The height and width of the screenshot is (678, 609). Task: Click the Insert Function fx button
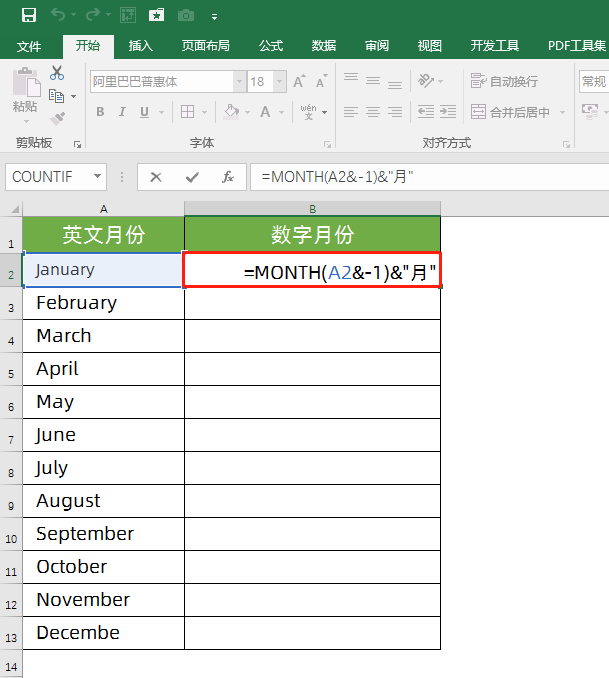pyautogui.click(x=228, y=177)
